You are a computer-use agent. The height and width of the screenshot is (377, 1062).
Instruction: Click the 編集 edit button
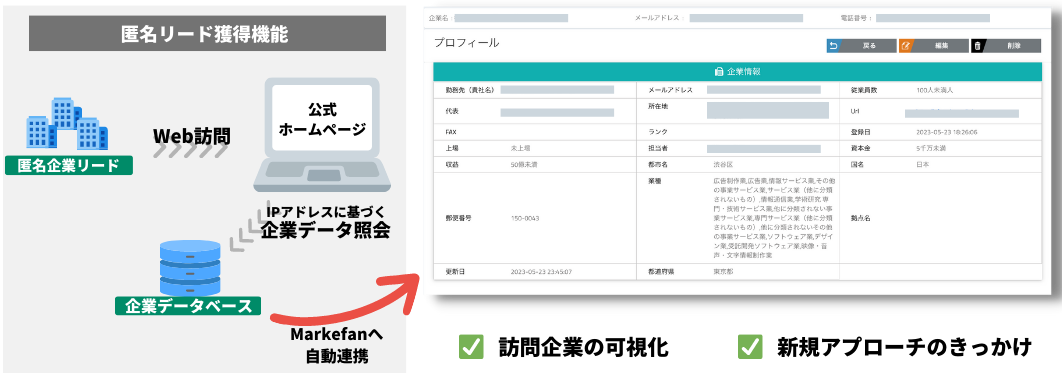[934, 46]
